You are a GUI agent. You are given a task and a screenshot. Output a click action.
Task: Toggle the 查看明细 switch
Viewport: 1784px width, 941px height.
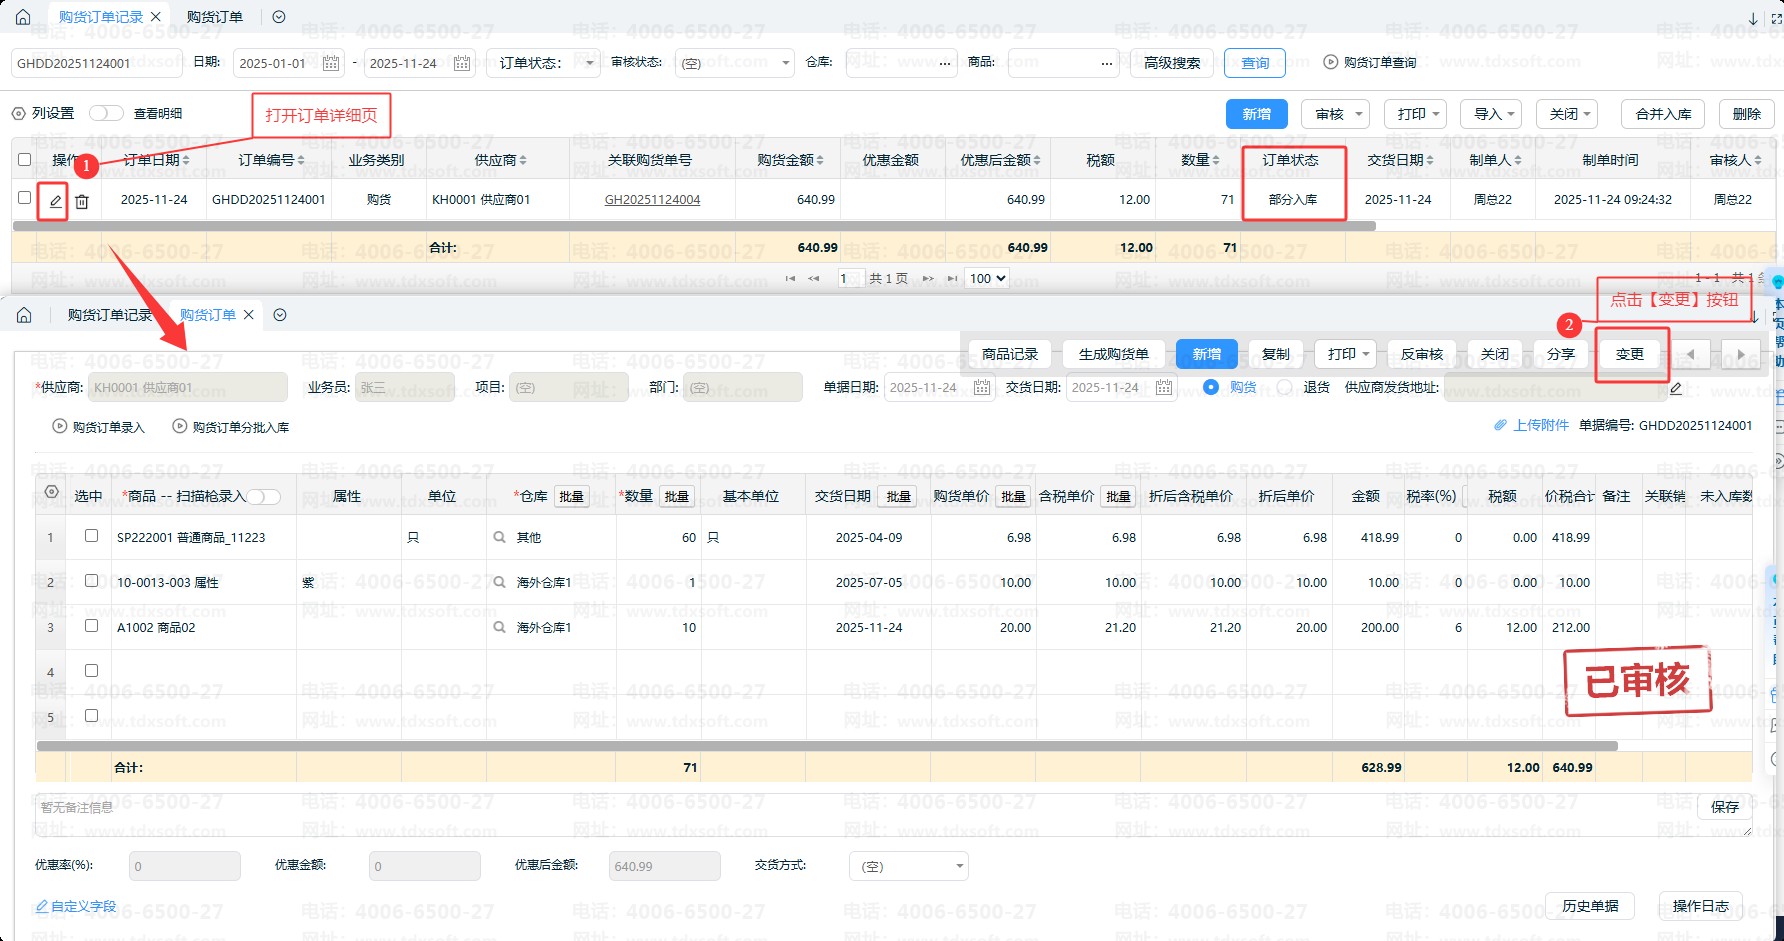(106, 113)
